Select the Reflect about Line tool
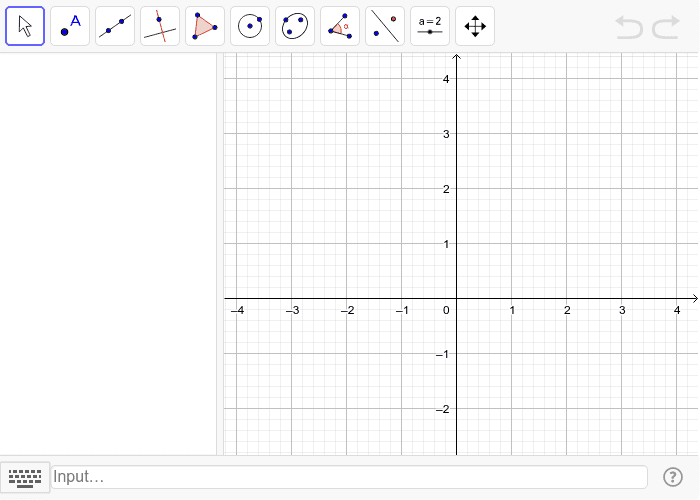 [385, 26]
